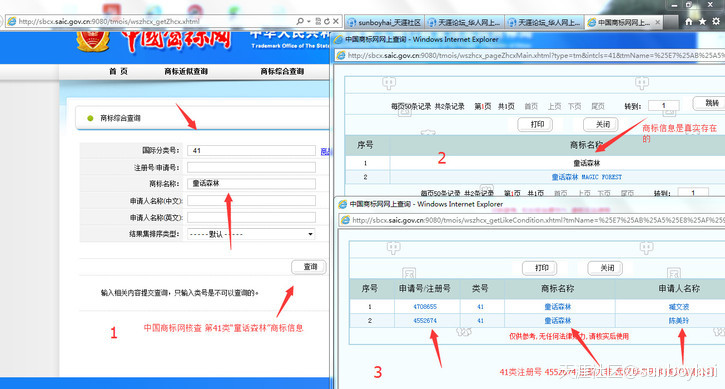Click 首页 pager link beside 上页 above 打印
The height and width of the screenshot is (389, 725).
(531, 106)
